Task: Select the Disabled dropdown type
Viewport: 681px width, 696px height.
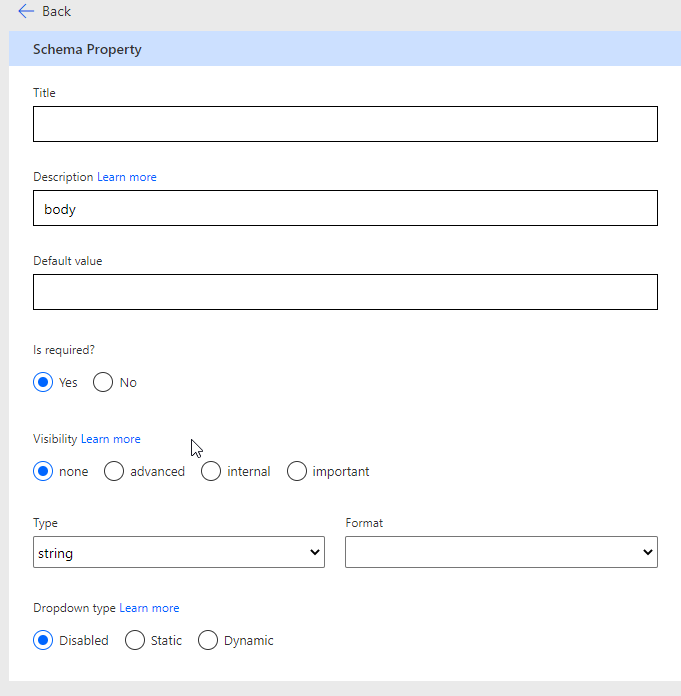Action: [43, 640]
